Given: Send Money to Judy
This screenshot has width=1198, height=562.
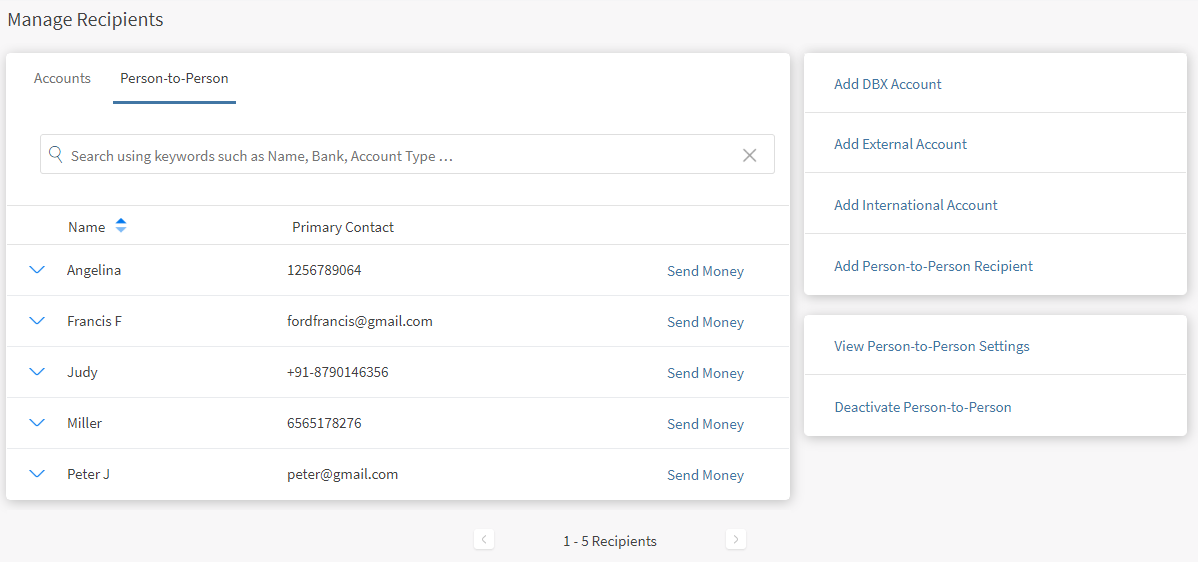Looking at the screenshot, I should 705,373.
